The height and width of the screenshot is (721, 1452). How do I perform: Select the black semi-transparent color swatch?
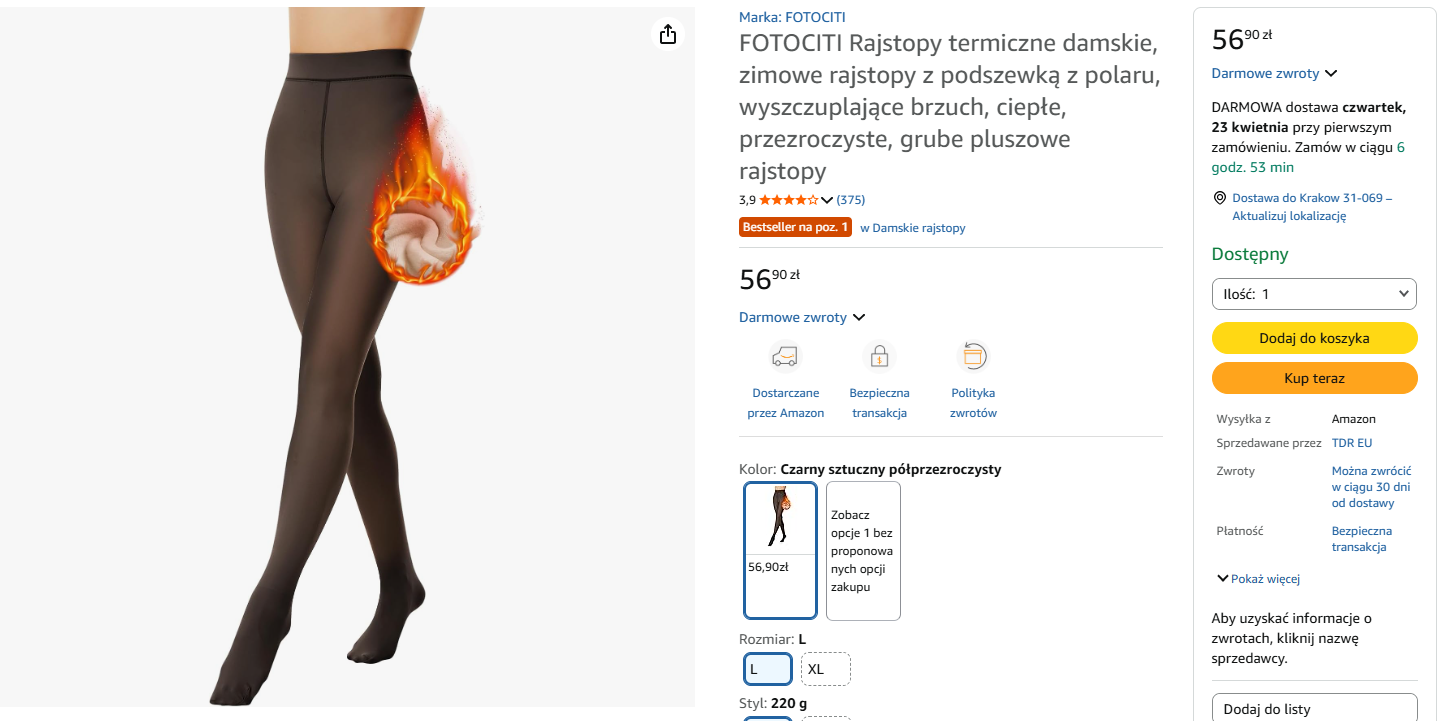tap(780, 550)
